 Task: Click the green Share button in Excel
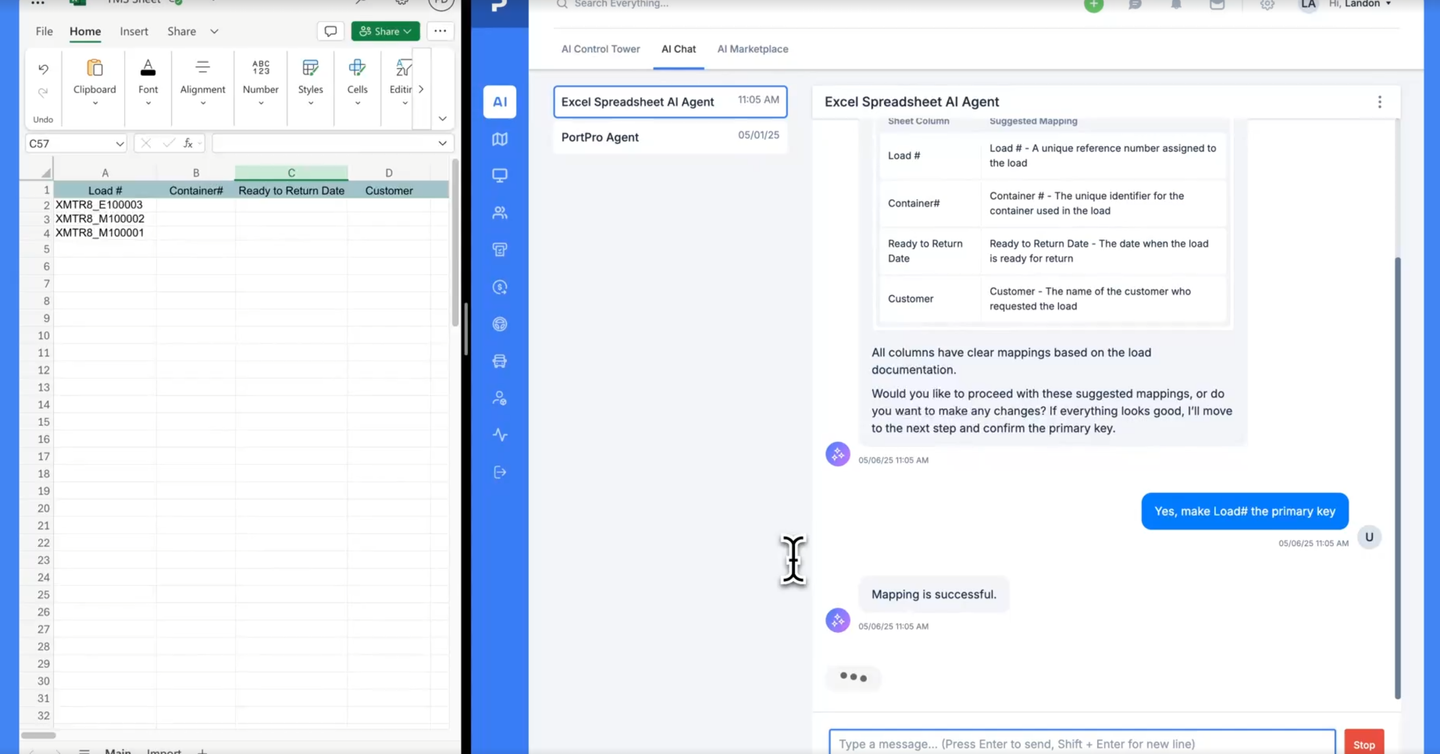[x=385, y=31]
